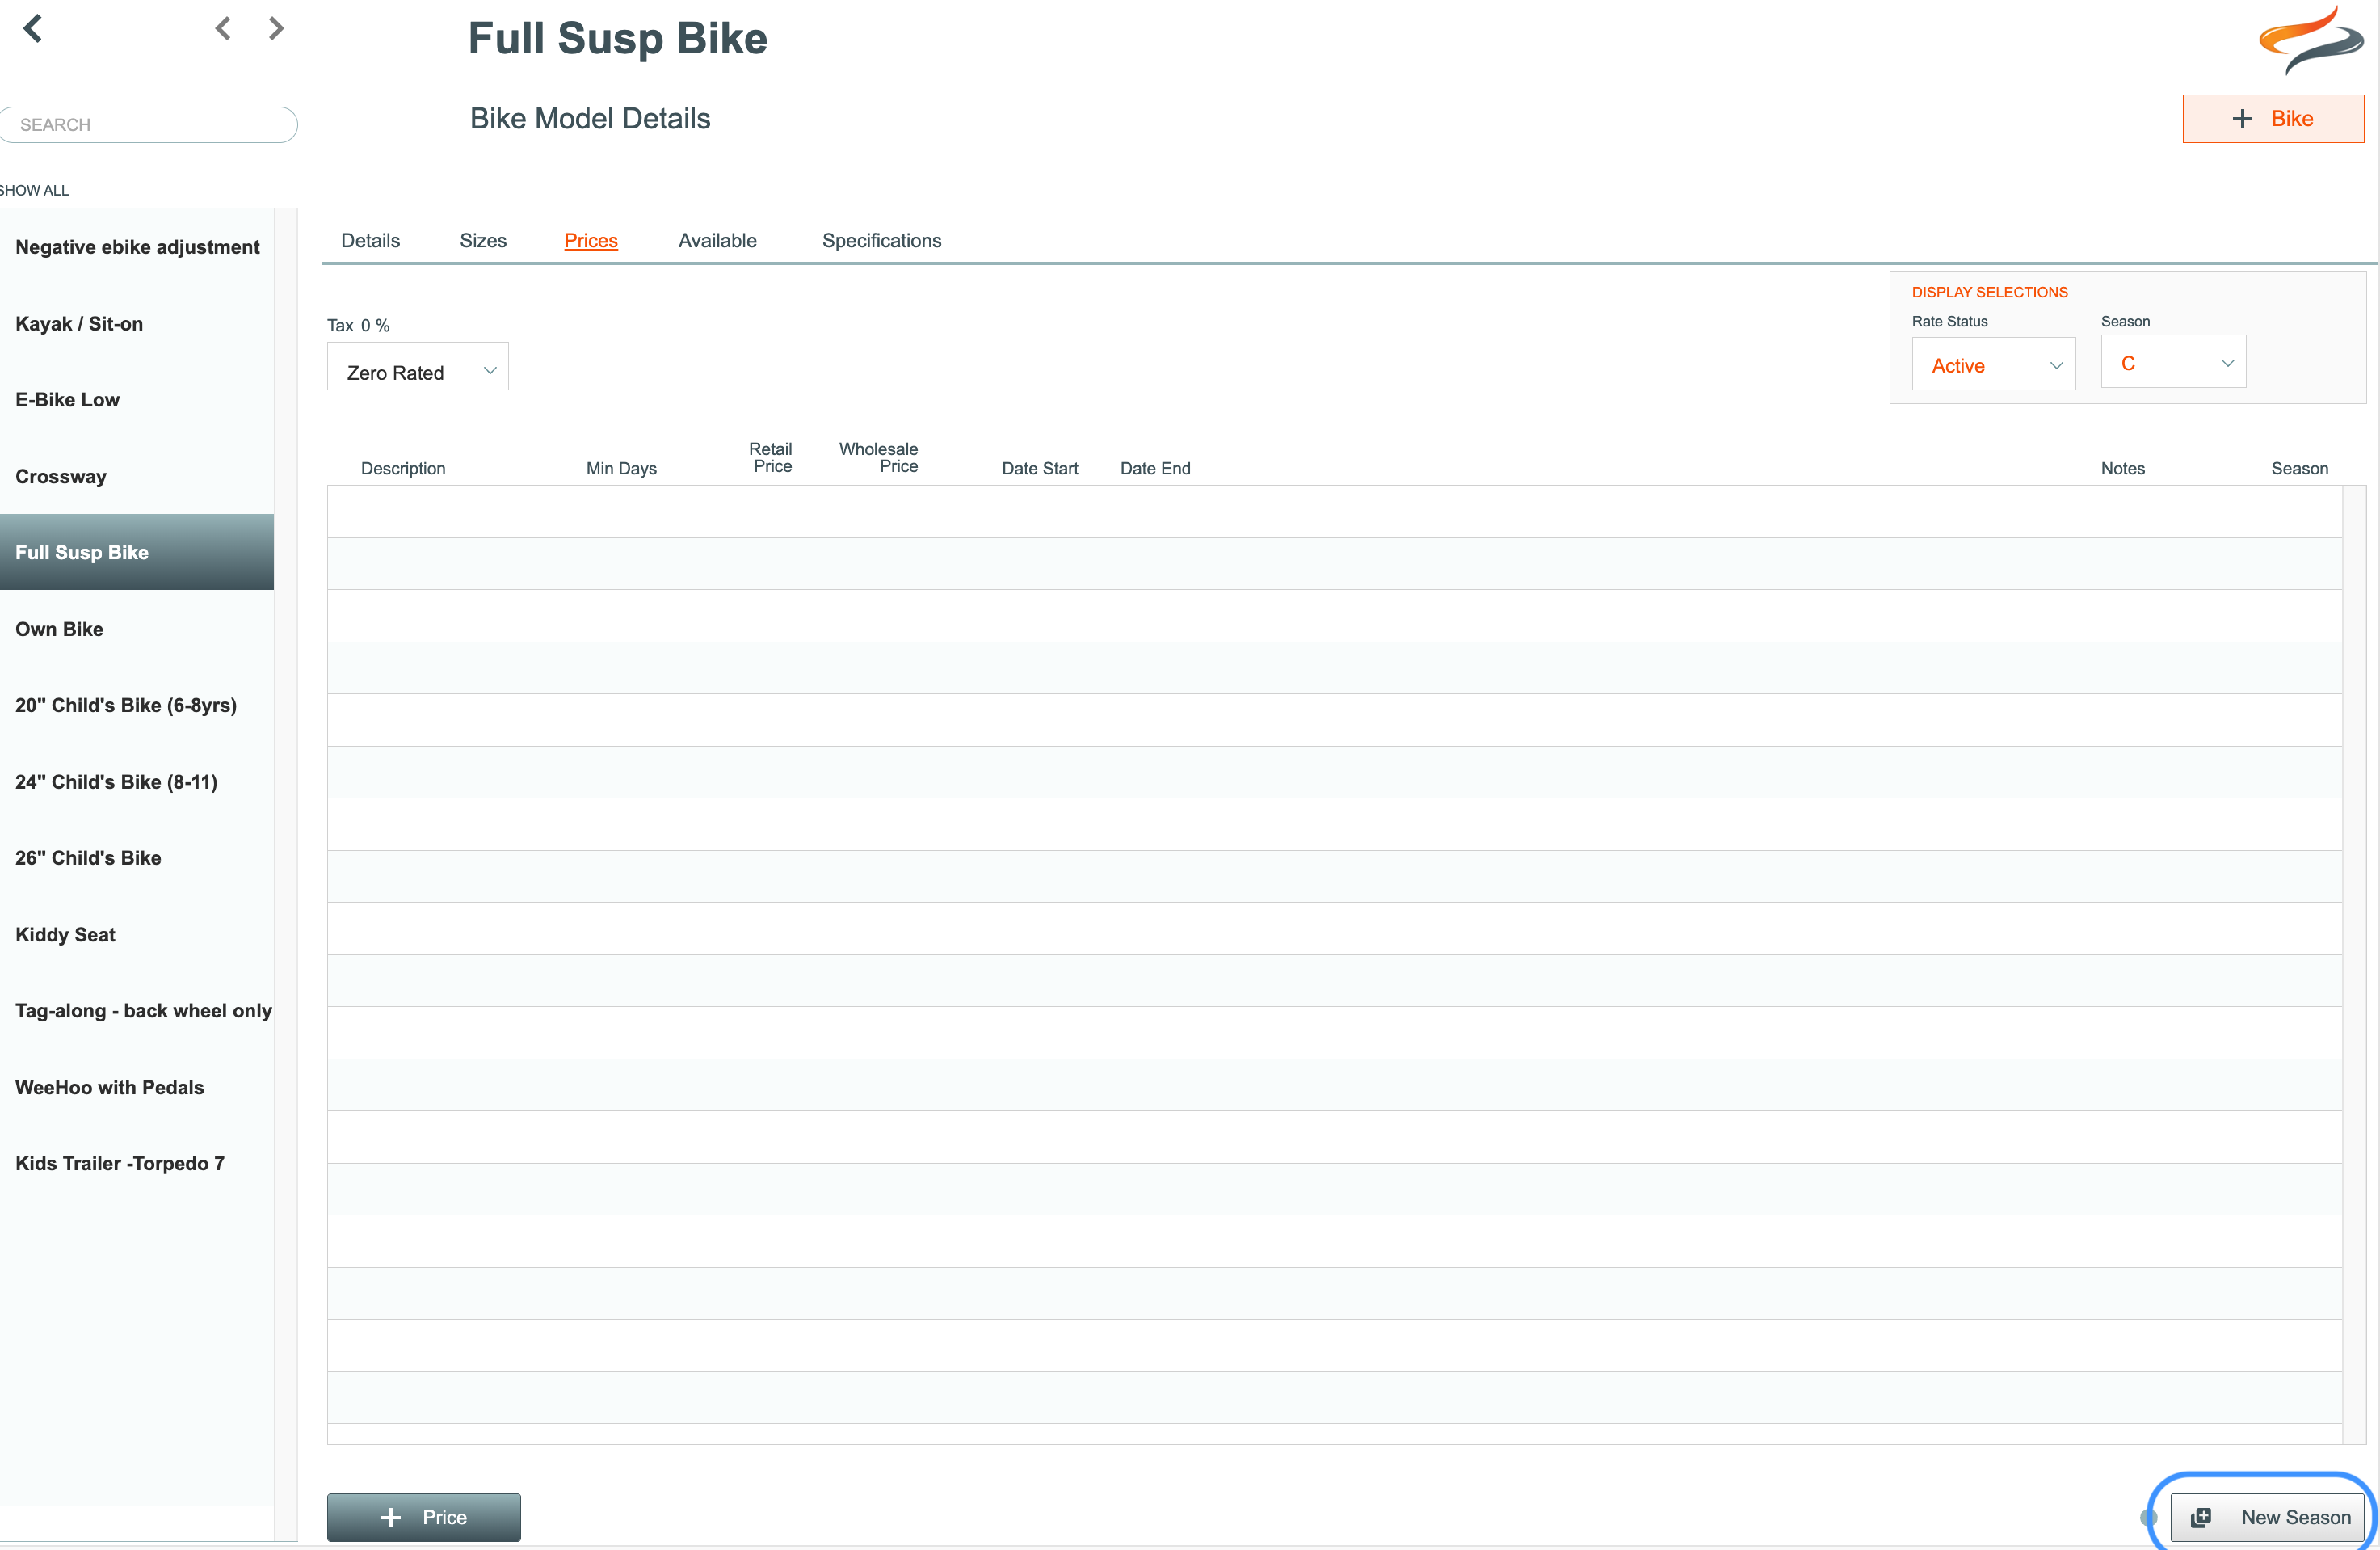Click the Wholesale Price column header
This screenshot has height=1550, width=2380.
878,458
